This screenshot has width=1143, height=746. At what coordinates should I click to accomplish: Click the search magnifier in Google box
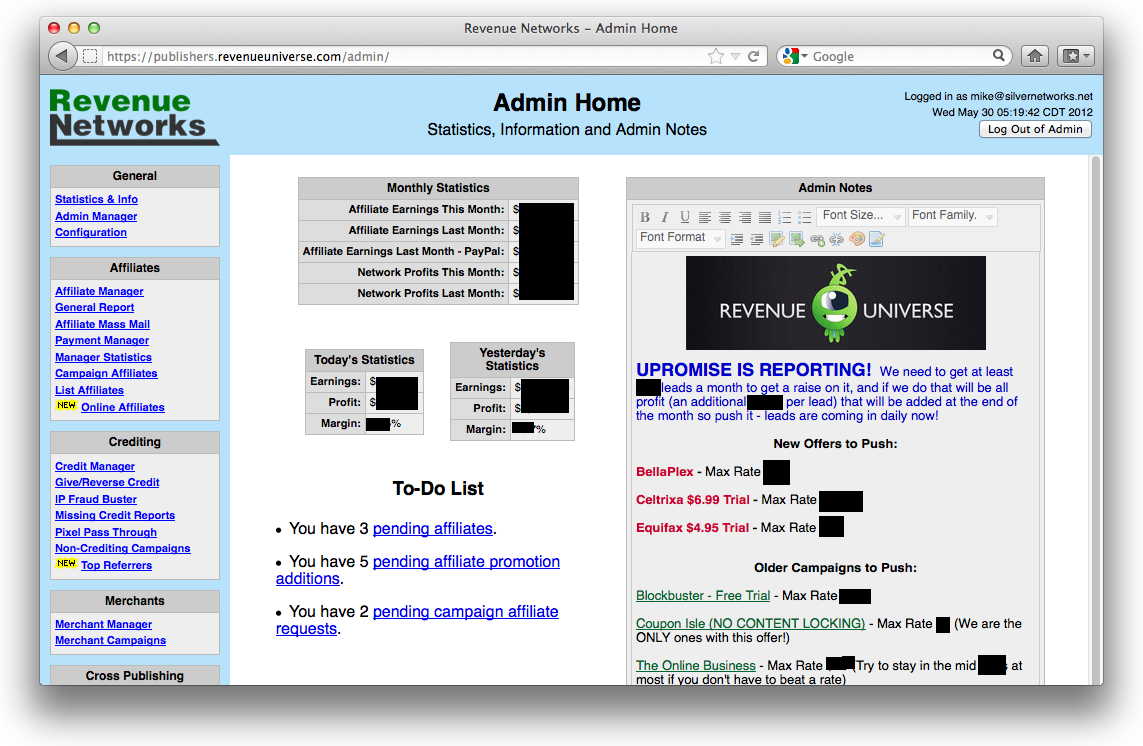click(x=999, y=55)
